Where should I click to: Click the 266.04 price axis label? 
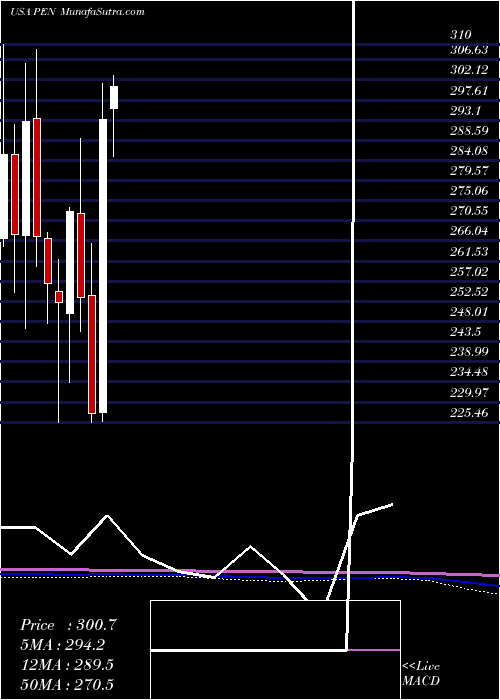point(468,231)
